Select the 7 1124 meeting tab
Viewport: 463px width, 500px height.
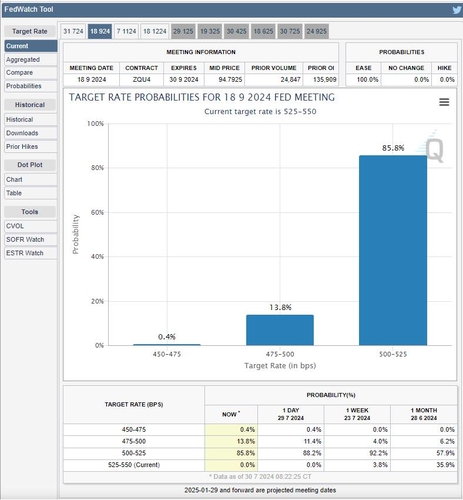[x=126, y=31]
